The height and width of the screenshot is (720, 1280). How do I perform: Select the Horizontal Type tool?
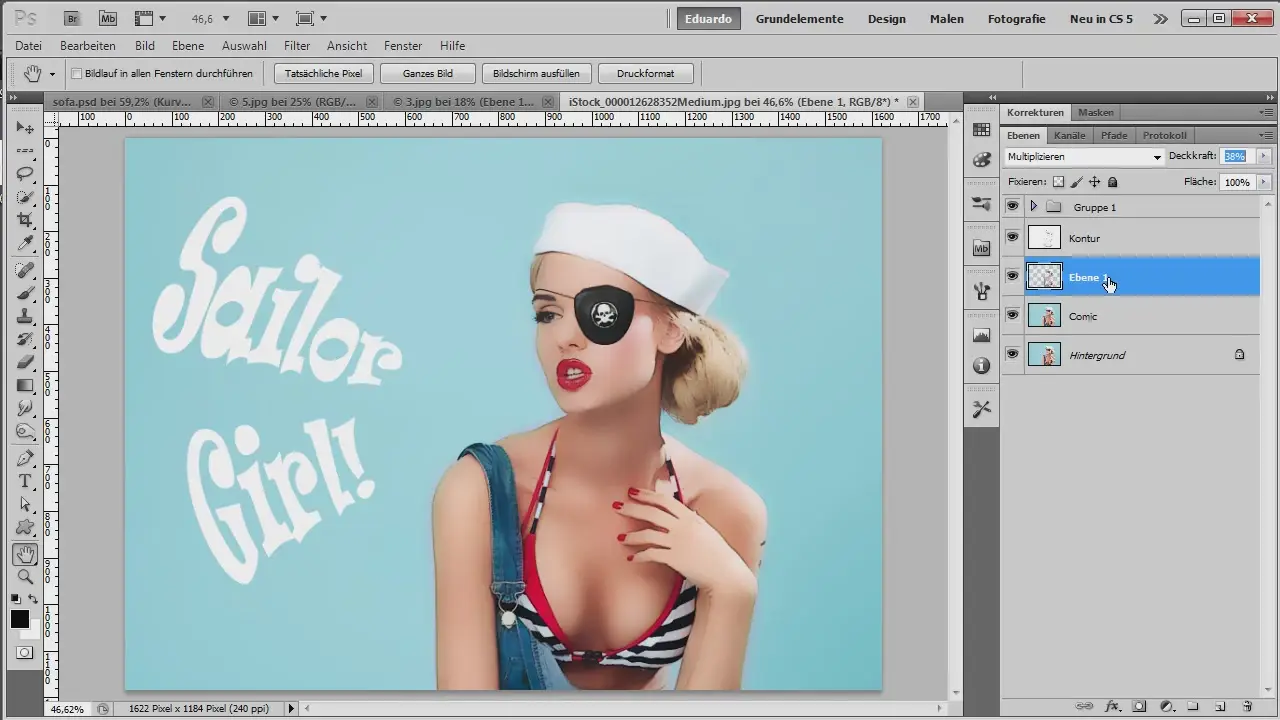pos(25,482)
